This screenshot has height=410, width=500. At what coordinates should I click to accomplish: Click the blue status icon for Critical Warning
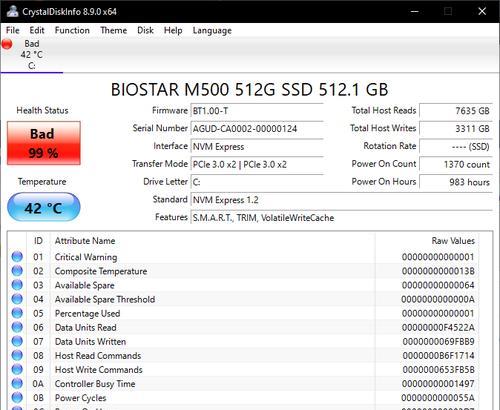coord(17,257)
